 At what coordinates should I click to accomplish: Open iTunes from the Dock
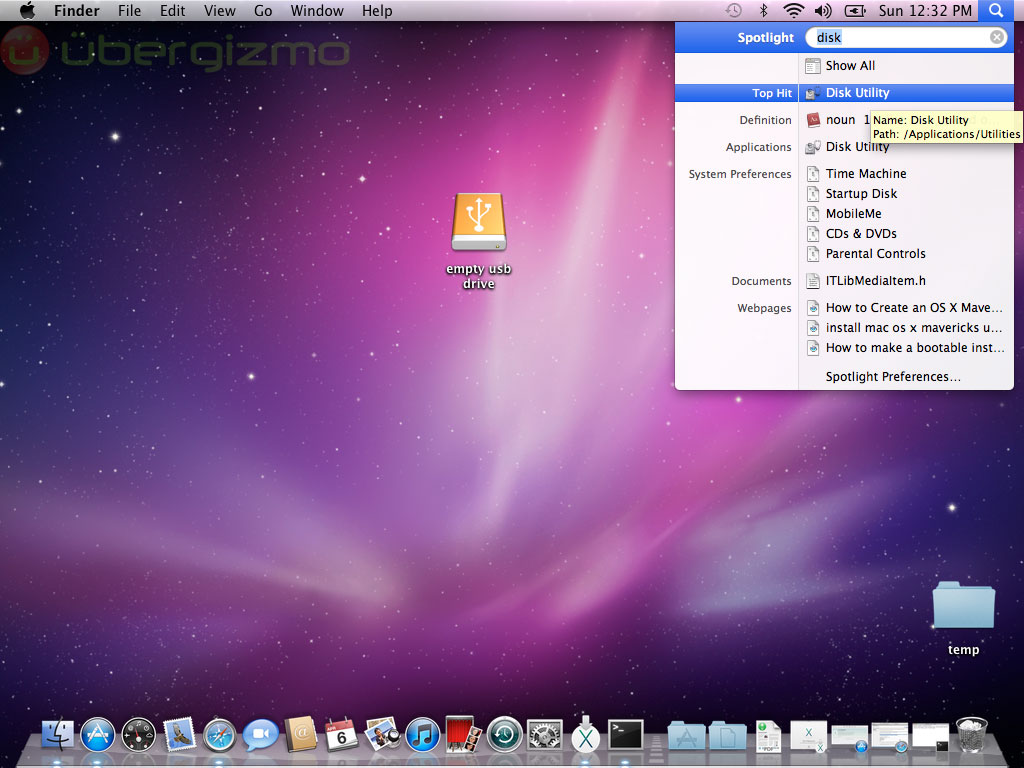[423, 736]
